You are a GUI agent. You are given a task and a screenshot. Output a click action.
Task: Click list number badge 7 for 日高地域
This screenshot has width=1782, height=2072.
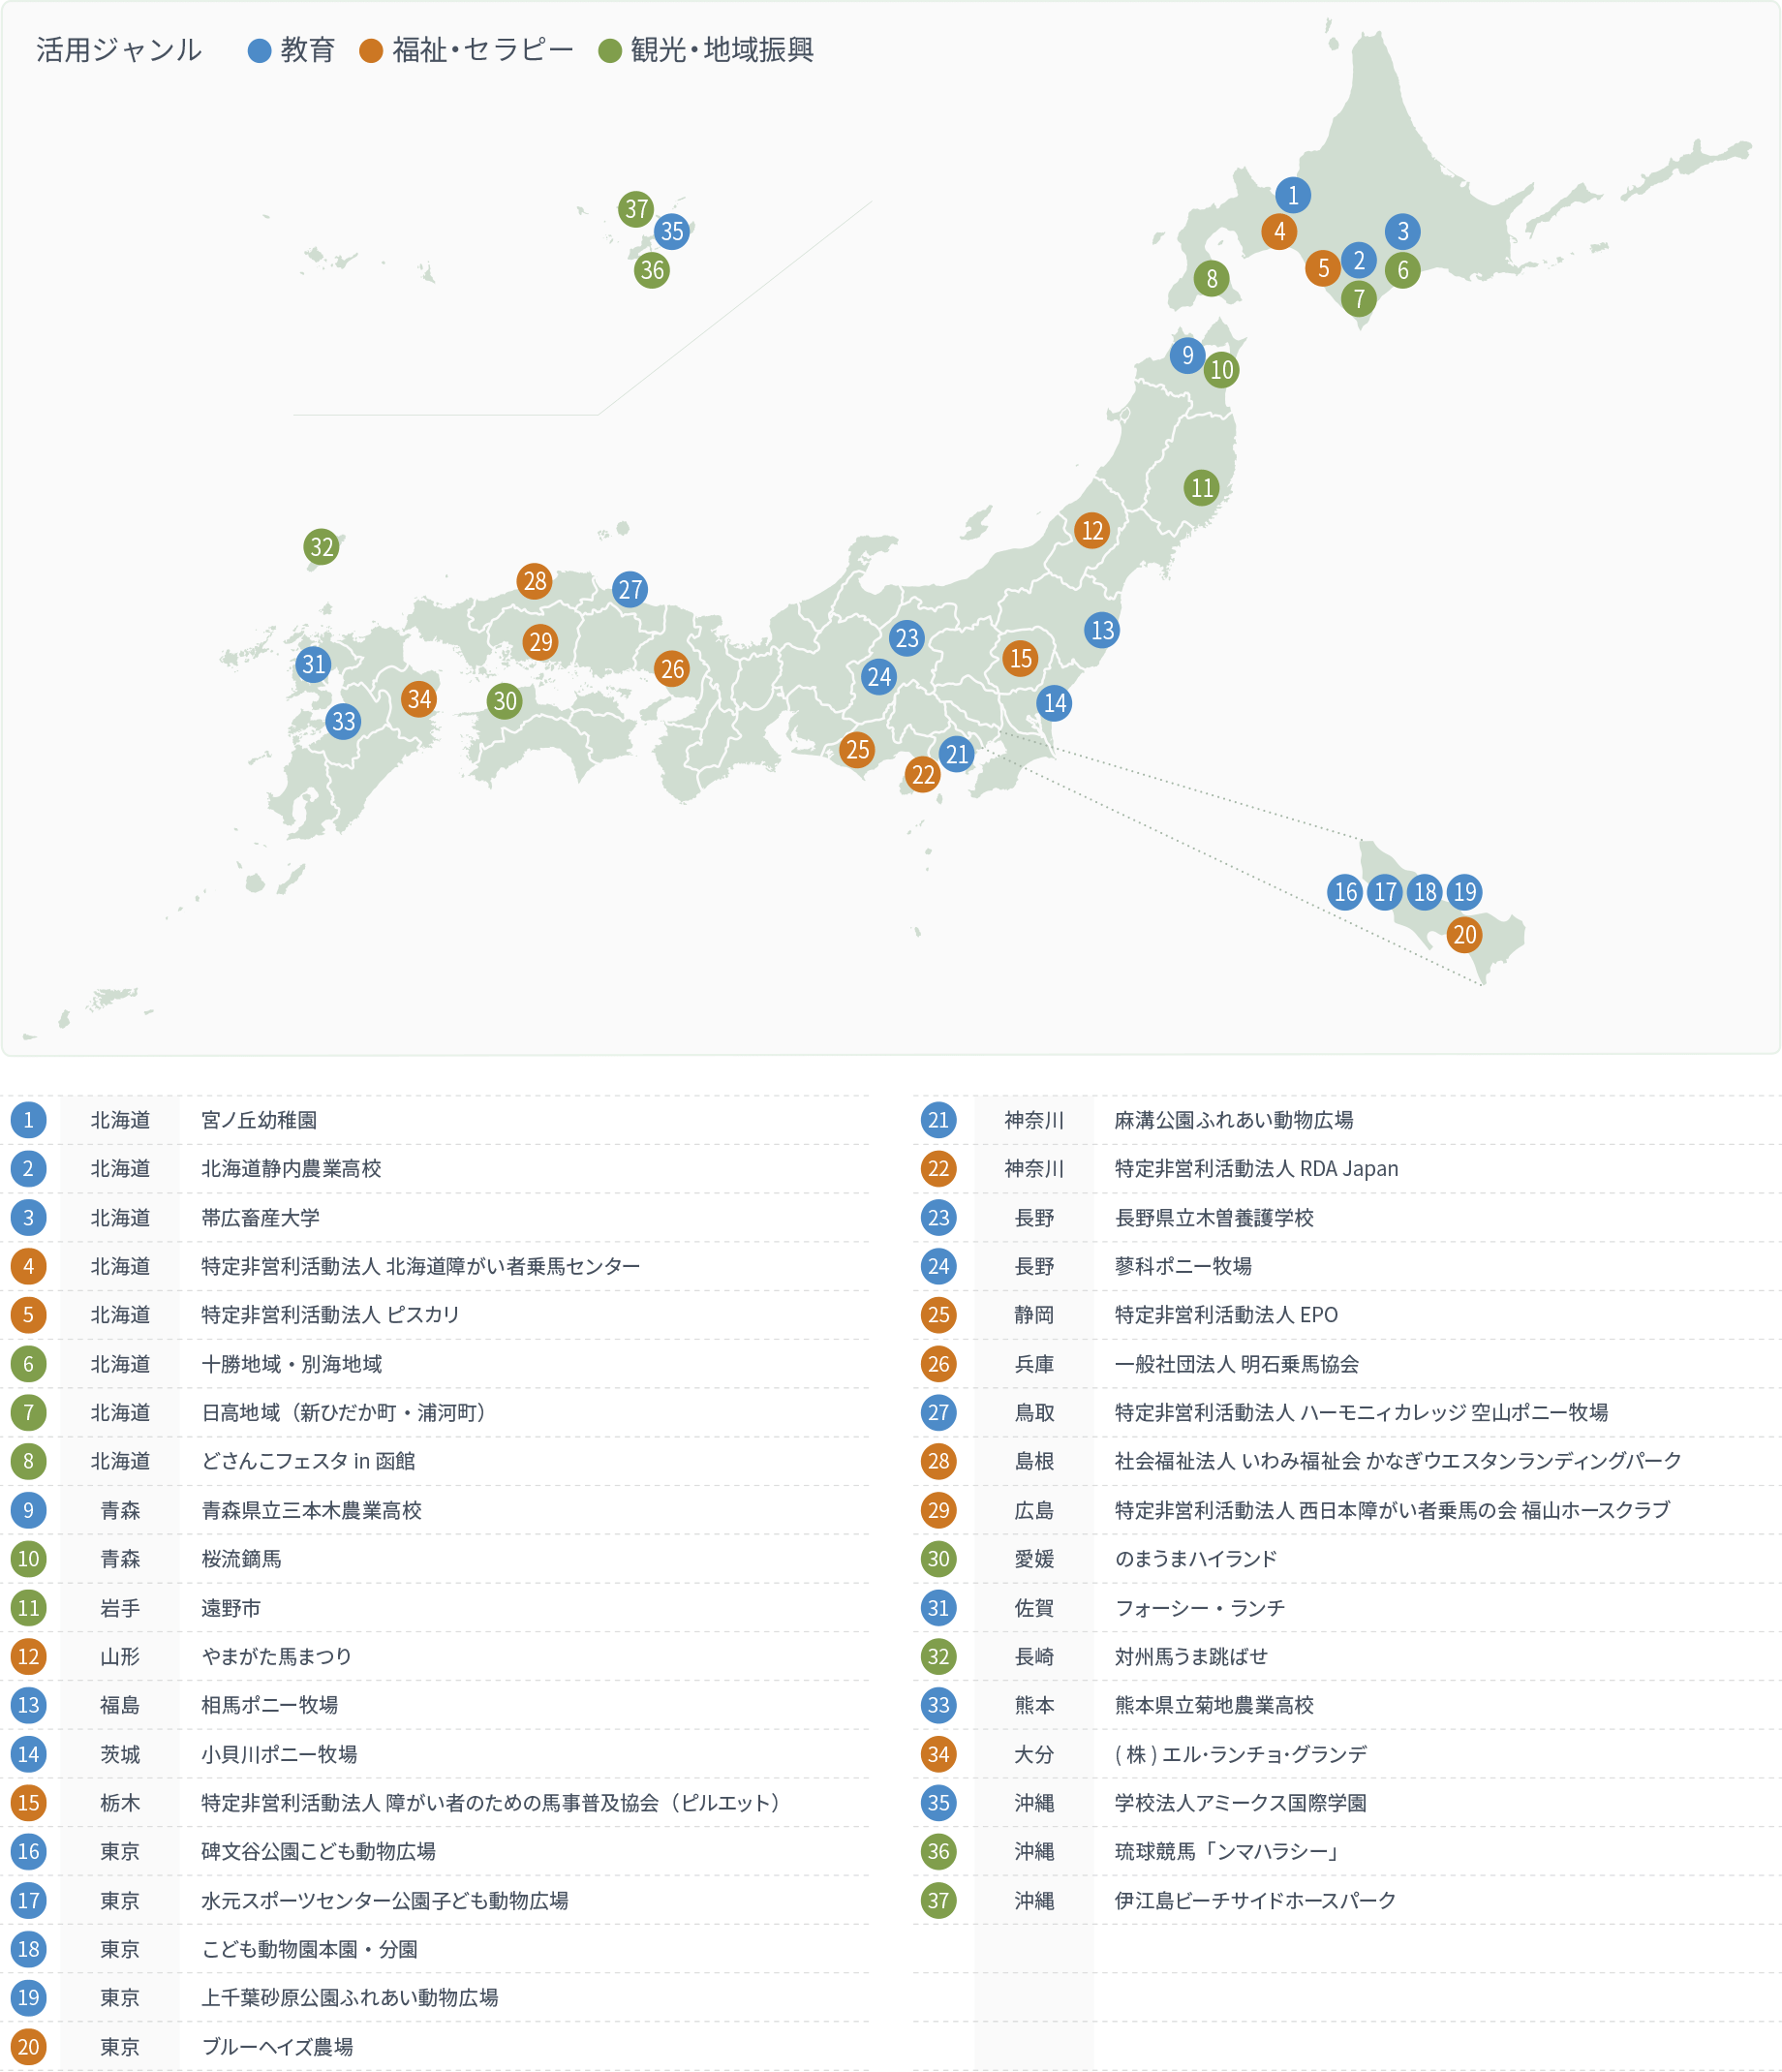28,1413
